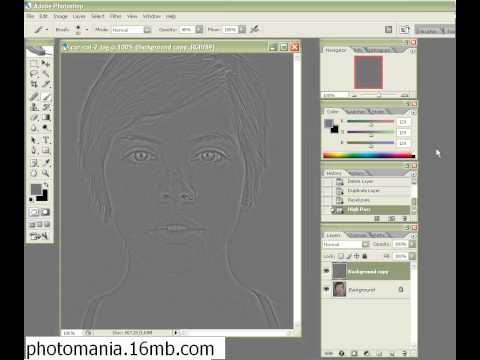This screenshot has width=480, height=360.
Task: Open the Edit menu
Action: coord(44,16)
